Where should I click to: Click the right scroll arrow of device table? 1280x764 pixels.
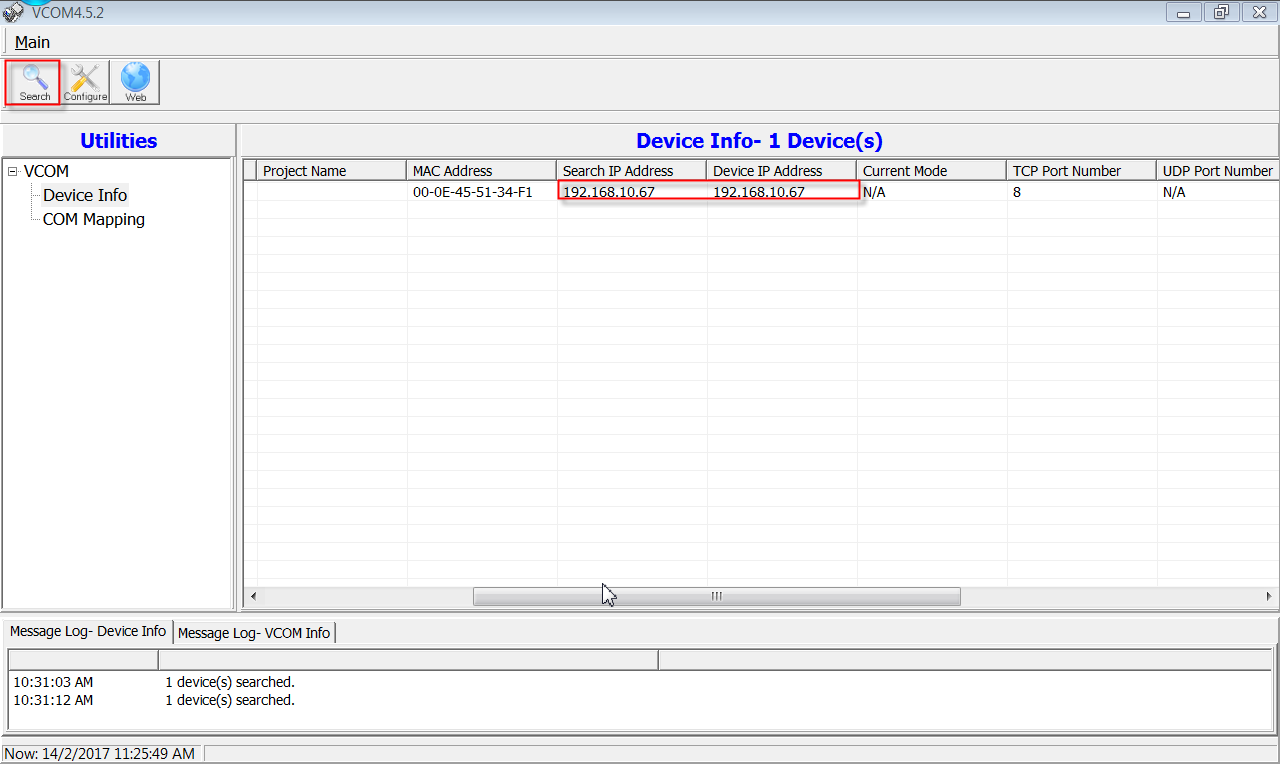1269,596
